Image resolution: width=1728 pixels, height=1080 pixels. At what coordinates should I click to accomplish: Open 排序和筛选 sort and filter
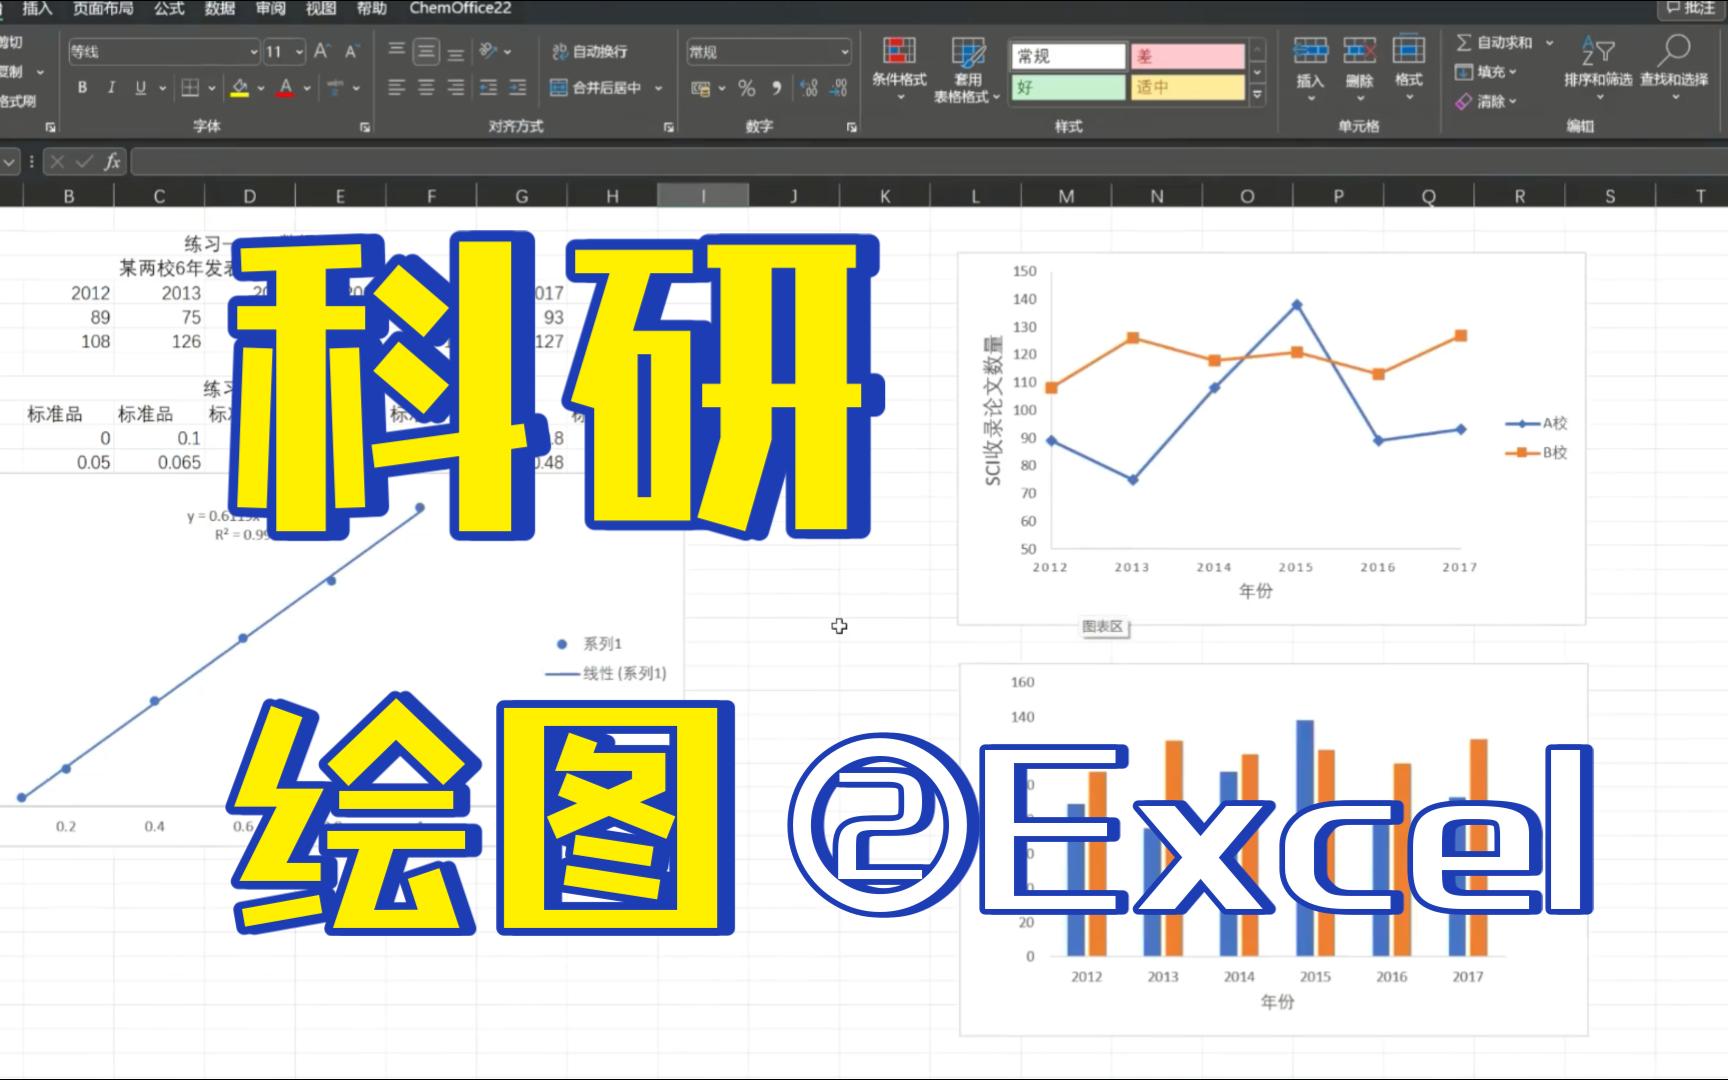[x=1598, y=66]
